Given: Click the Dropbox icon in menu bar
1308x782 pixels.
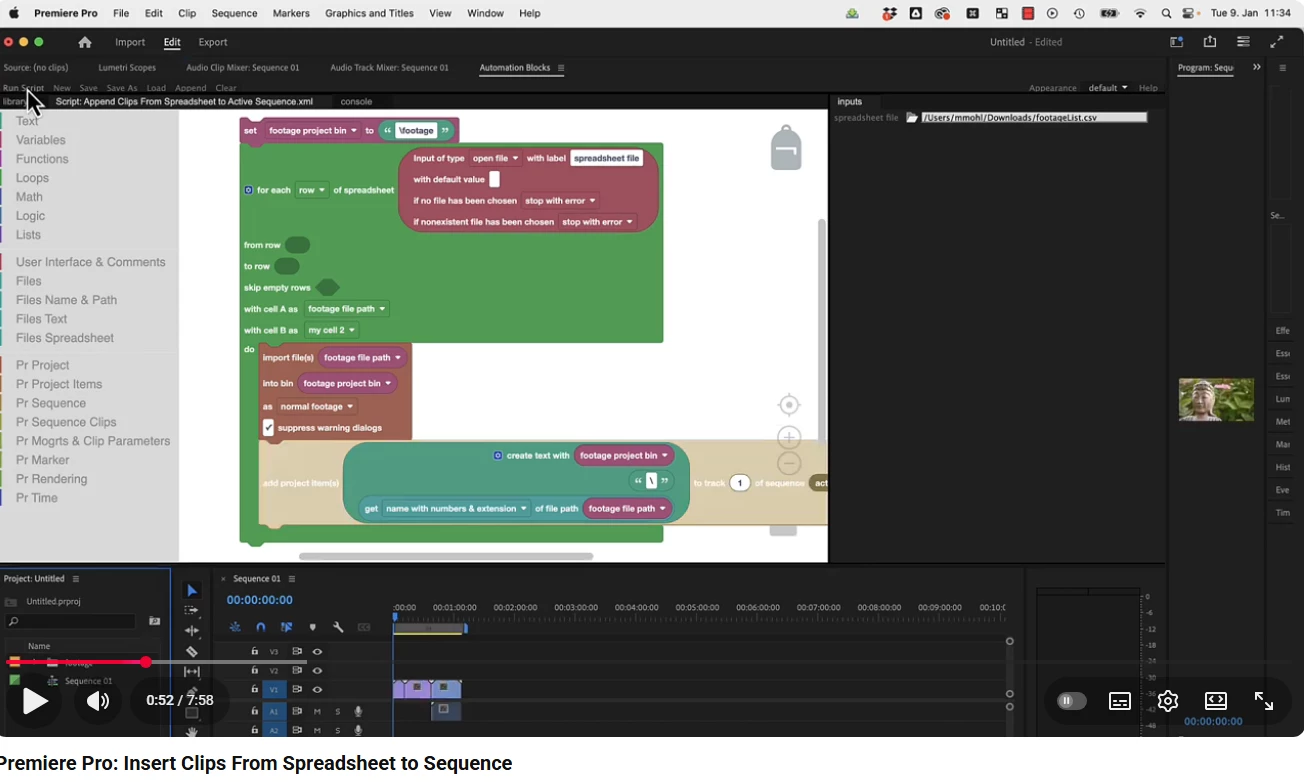Looking at the screenshot, I should (x=889, y=14).
